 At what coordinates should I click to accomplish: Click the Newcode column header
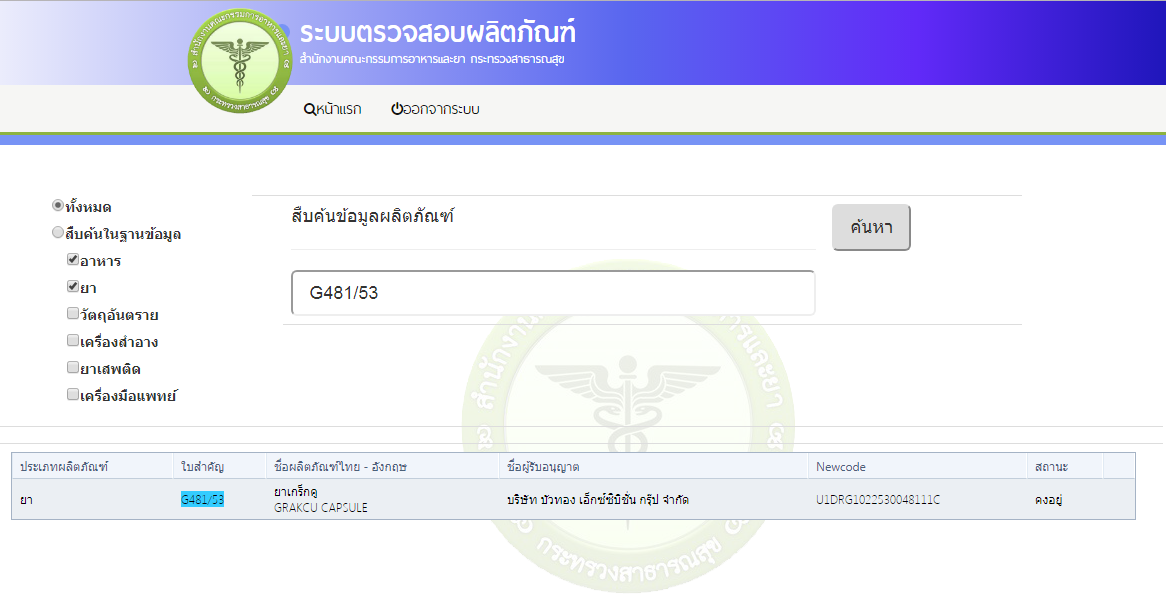(840, 467)
